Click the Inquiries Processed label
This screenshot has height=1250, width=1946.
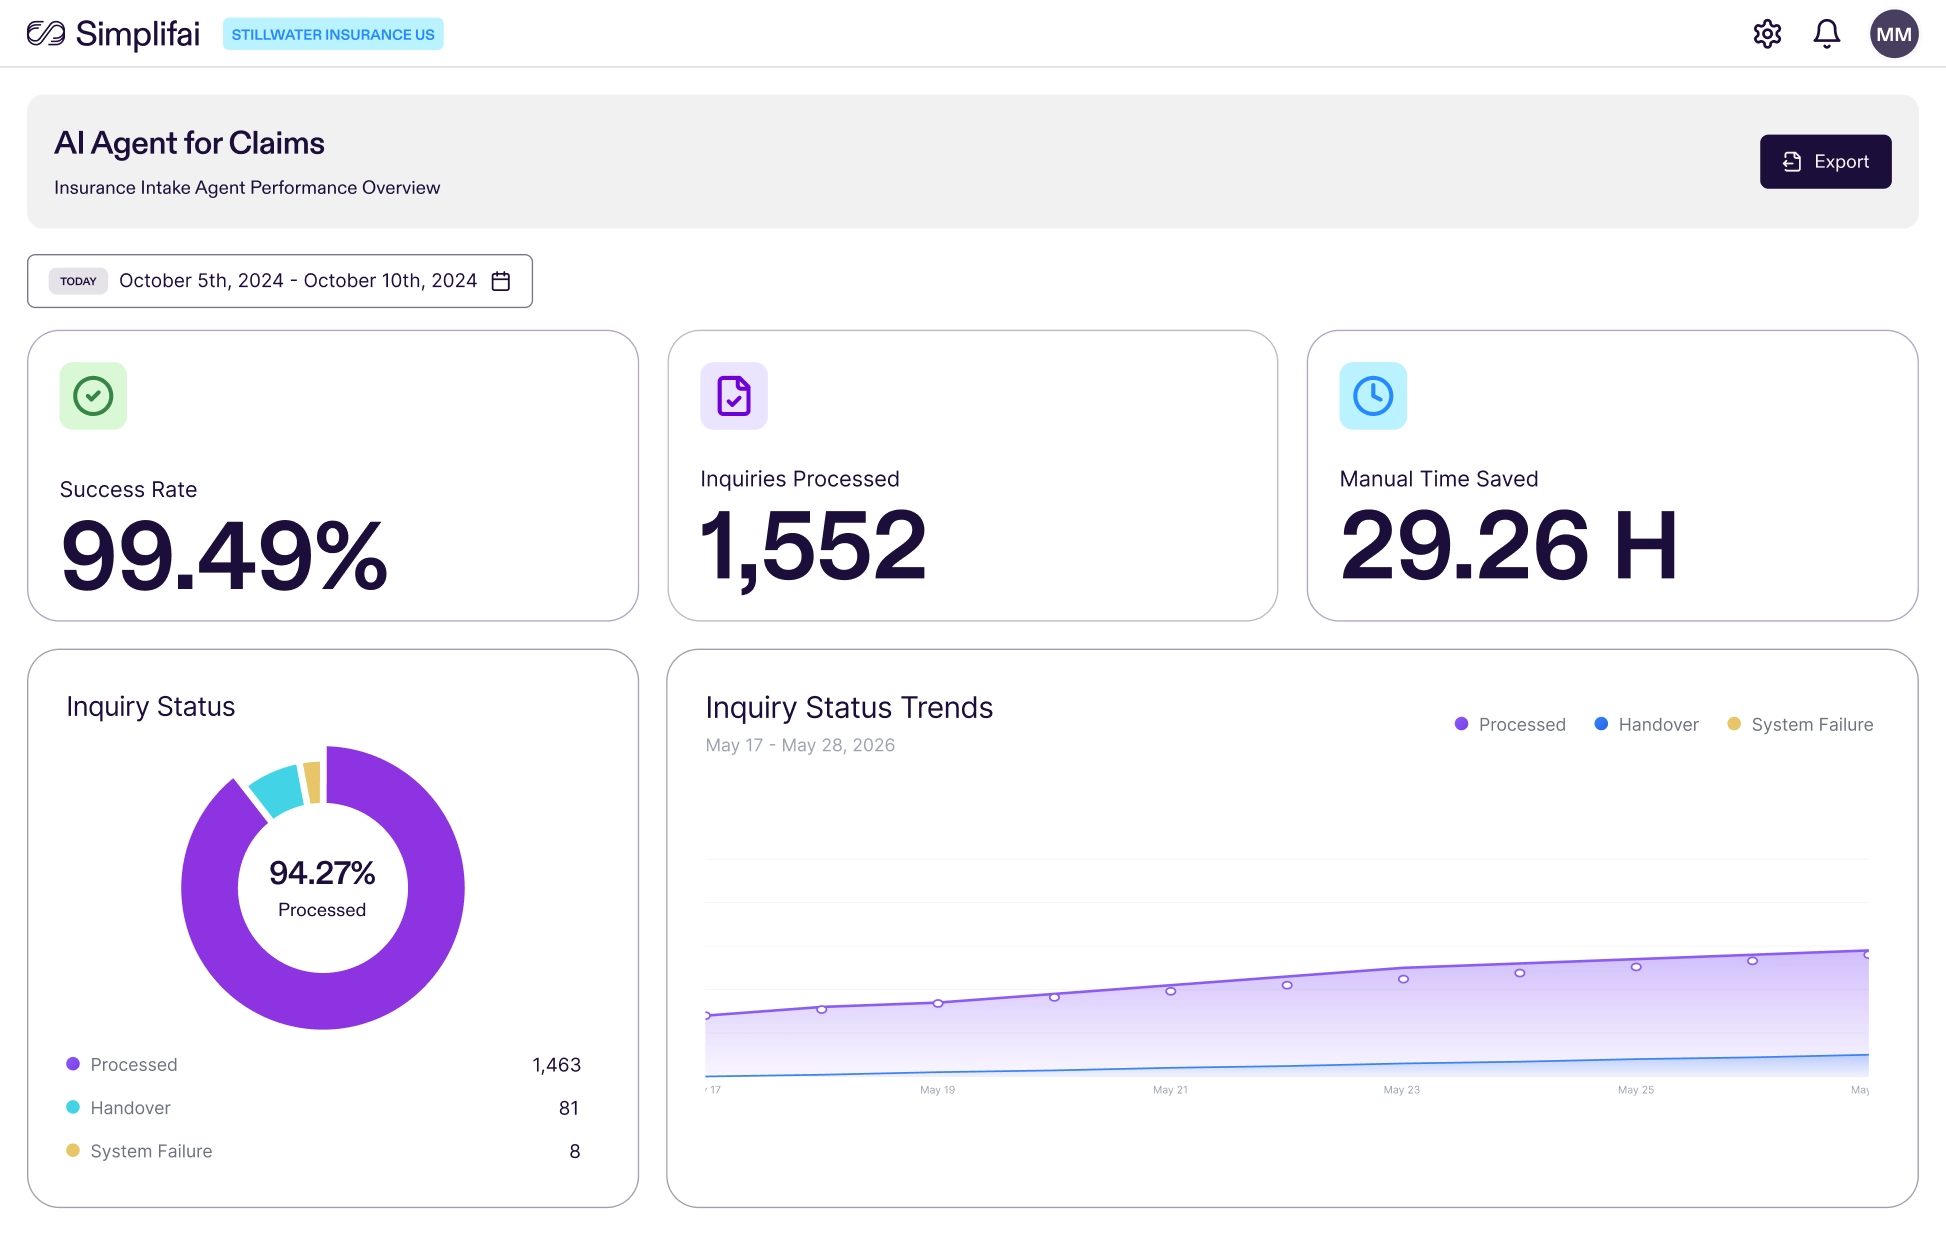click(800, 479)
